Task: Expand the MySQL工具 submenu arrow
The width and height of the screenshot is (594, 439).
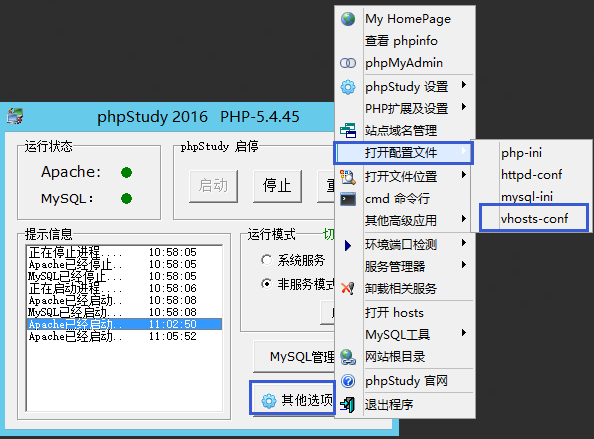Action: [464, 333]
